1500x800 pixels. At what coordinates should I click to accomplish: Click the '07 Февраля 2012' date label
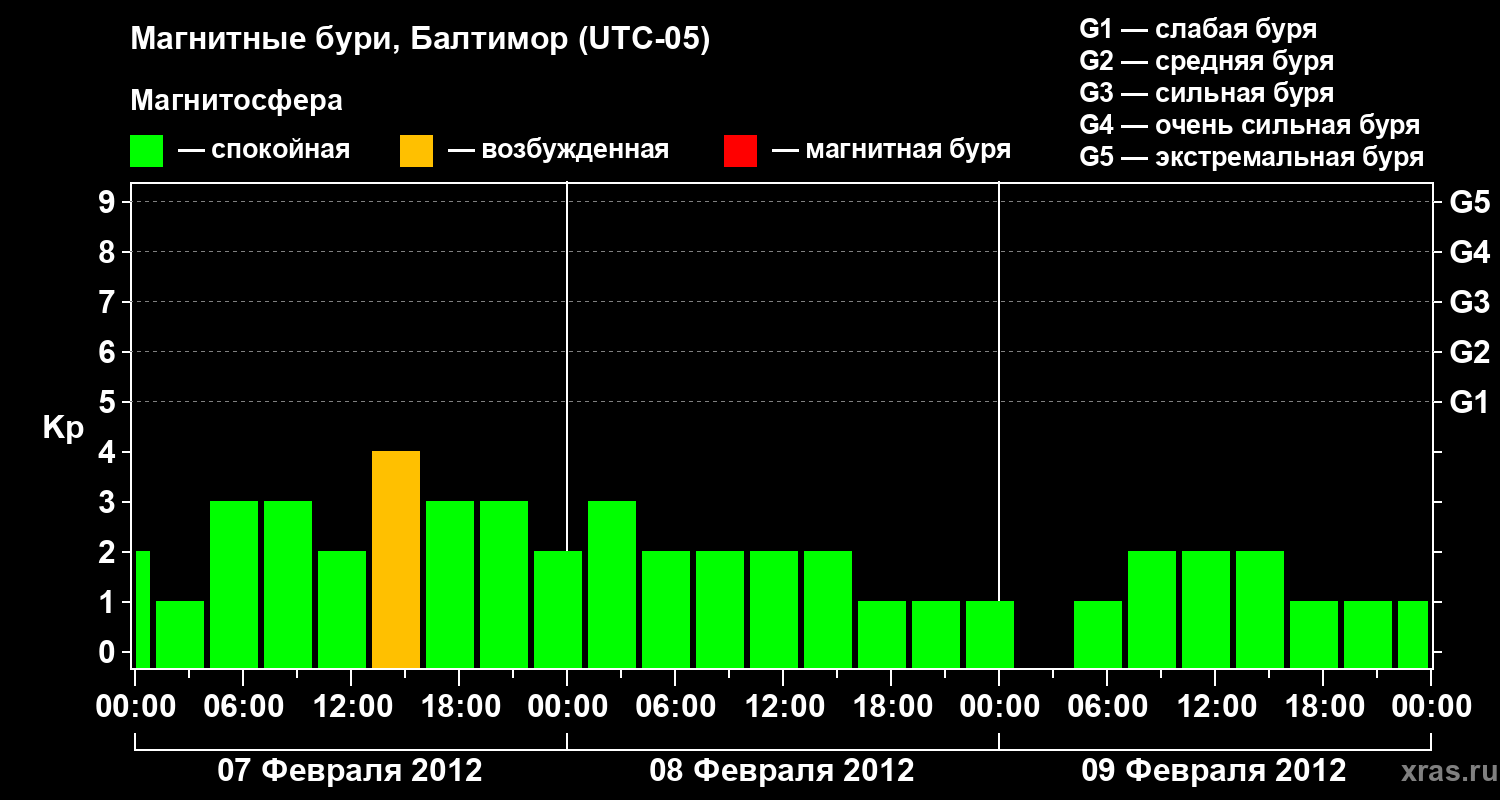350,771
